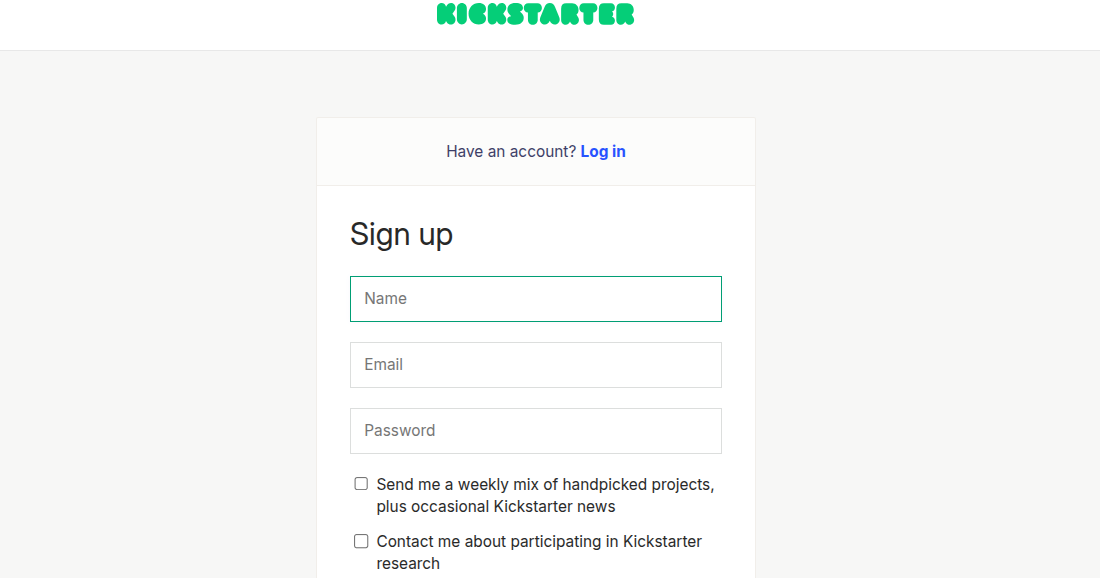Click the letter K in the Kickstarter logo
This screenshot has width=1100, height=578.
pos(446,14)
